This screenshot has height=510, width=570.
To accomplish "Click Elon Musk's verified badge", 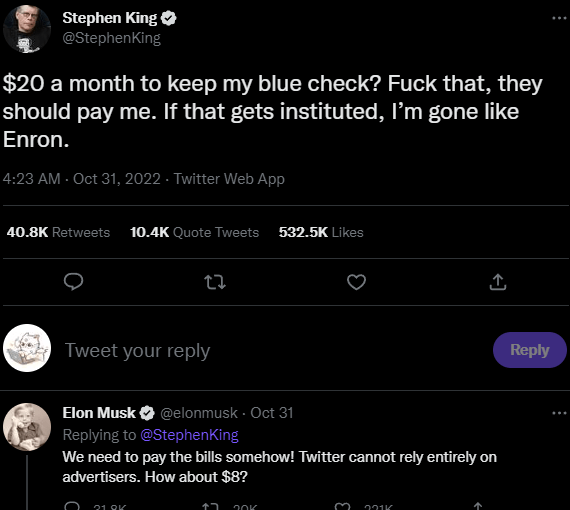I will [147, 413].
